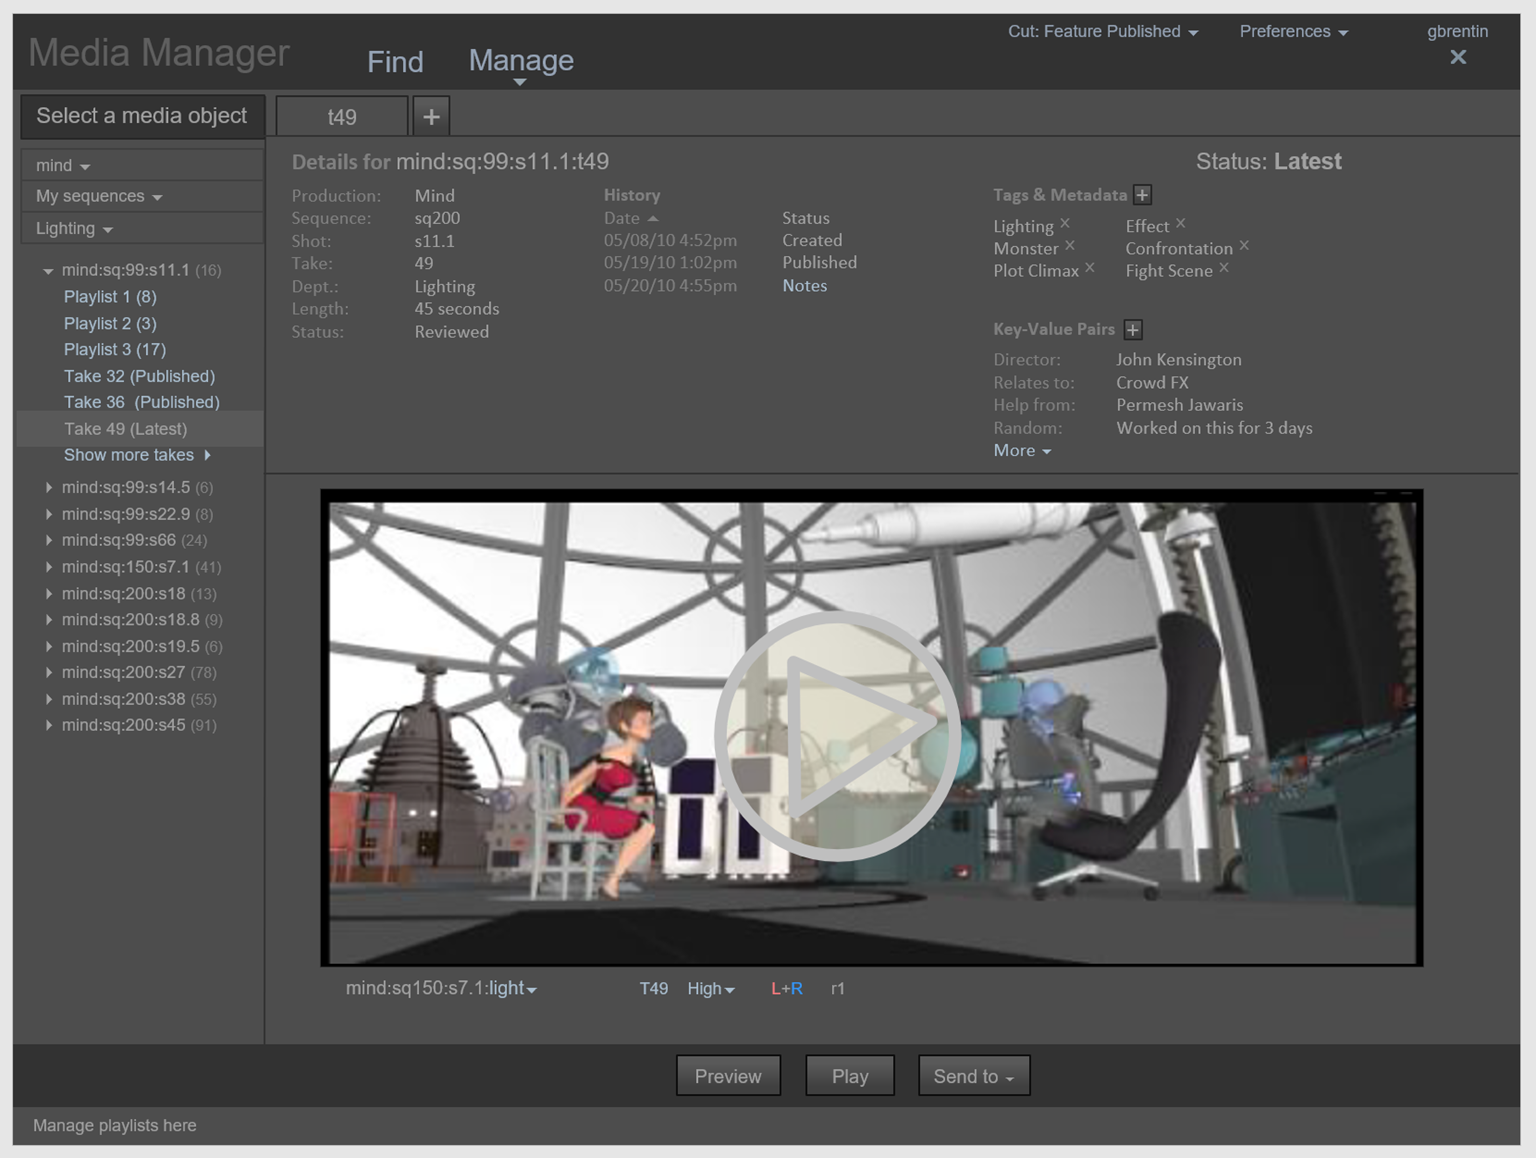
Task: Open the Notes link in History
Action: click(804, 286)
